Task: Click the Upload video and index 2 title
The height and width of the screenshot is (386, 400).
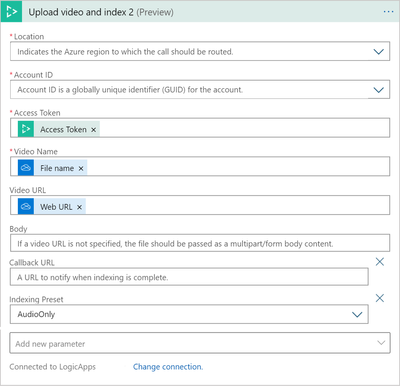Action: 81,12
